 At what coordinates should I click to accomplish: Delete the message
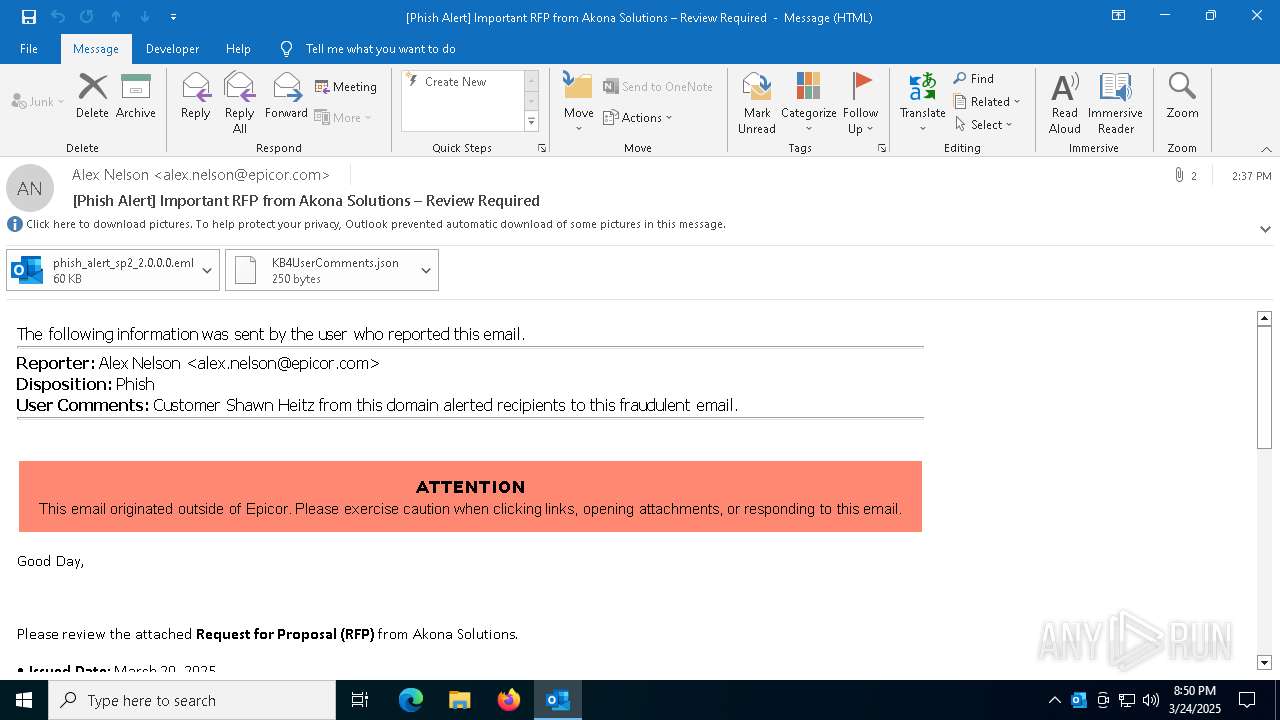92,97
